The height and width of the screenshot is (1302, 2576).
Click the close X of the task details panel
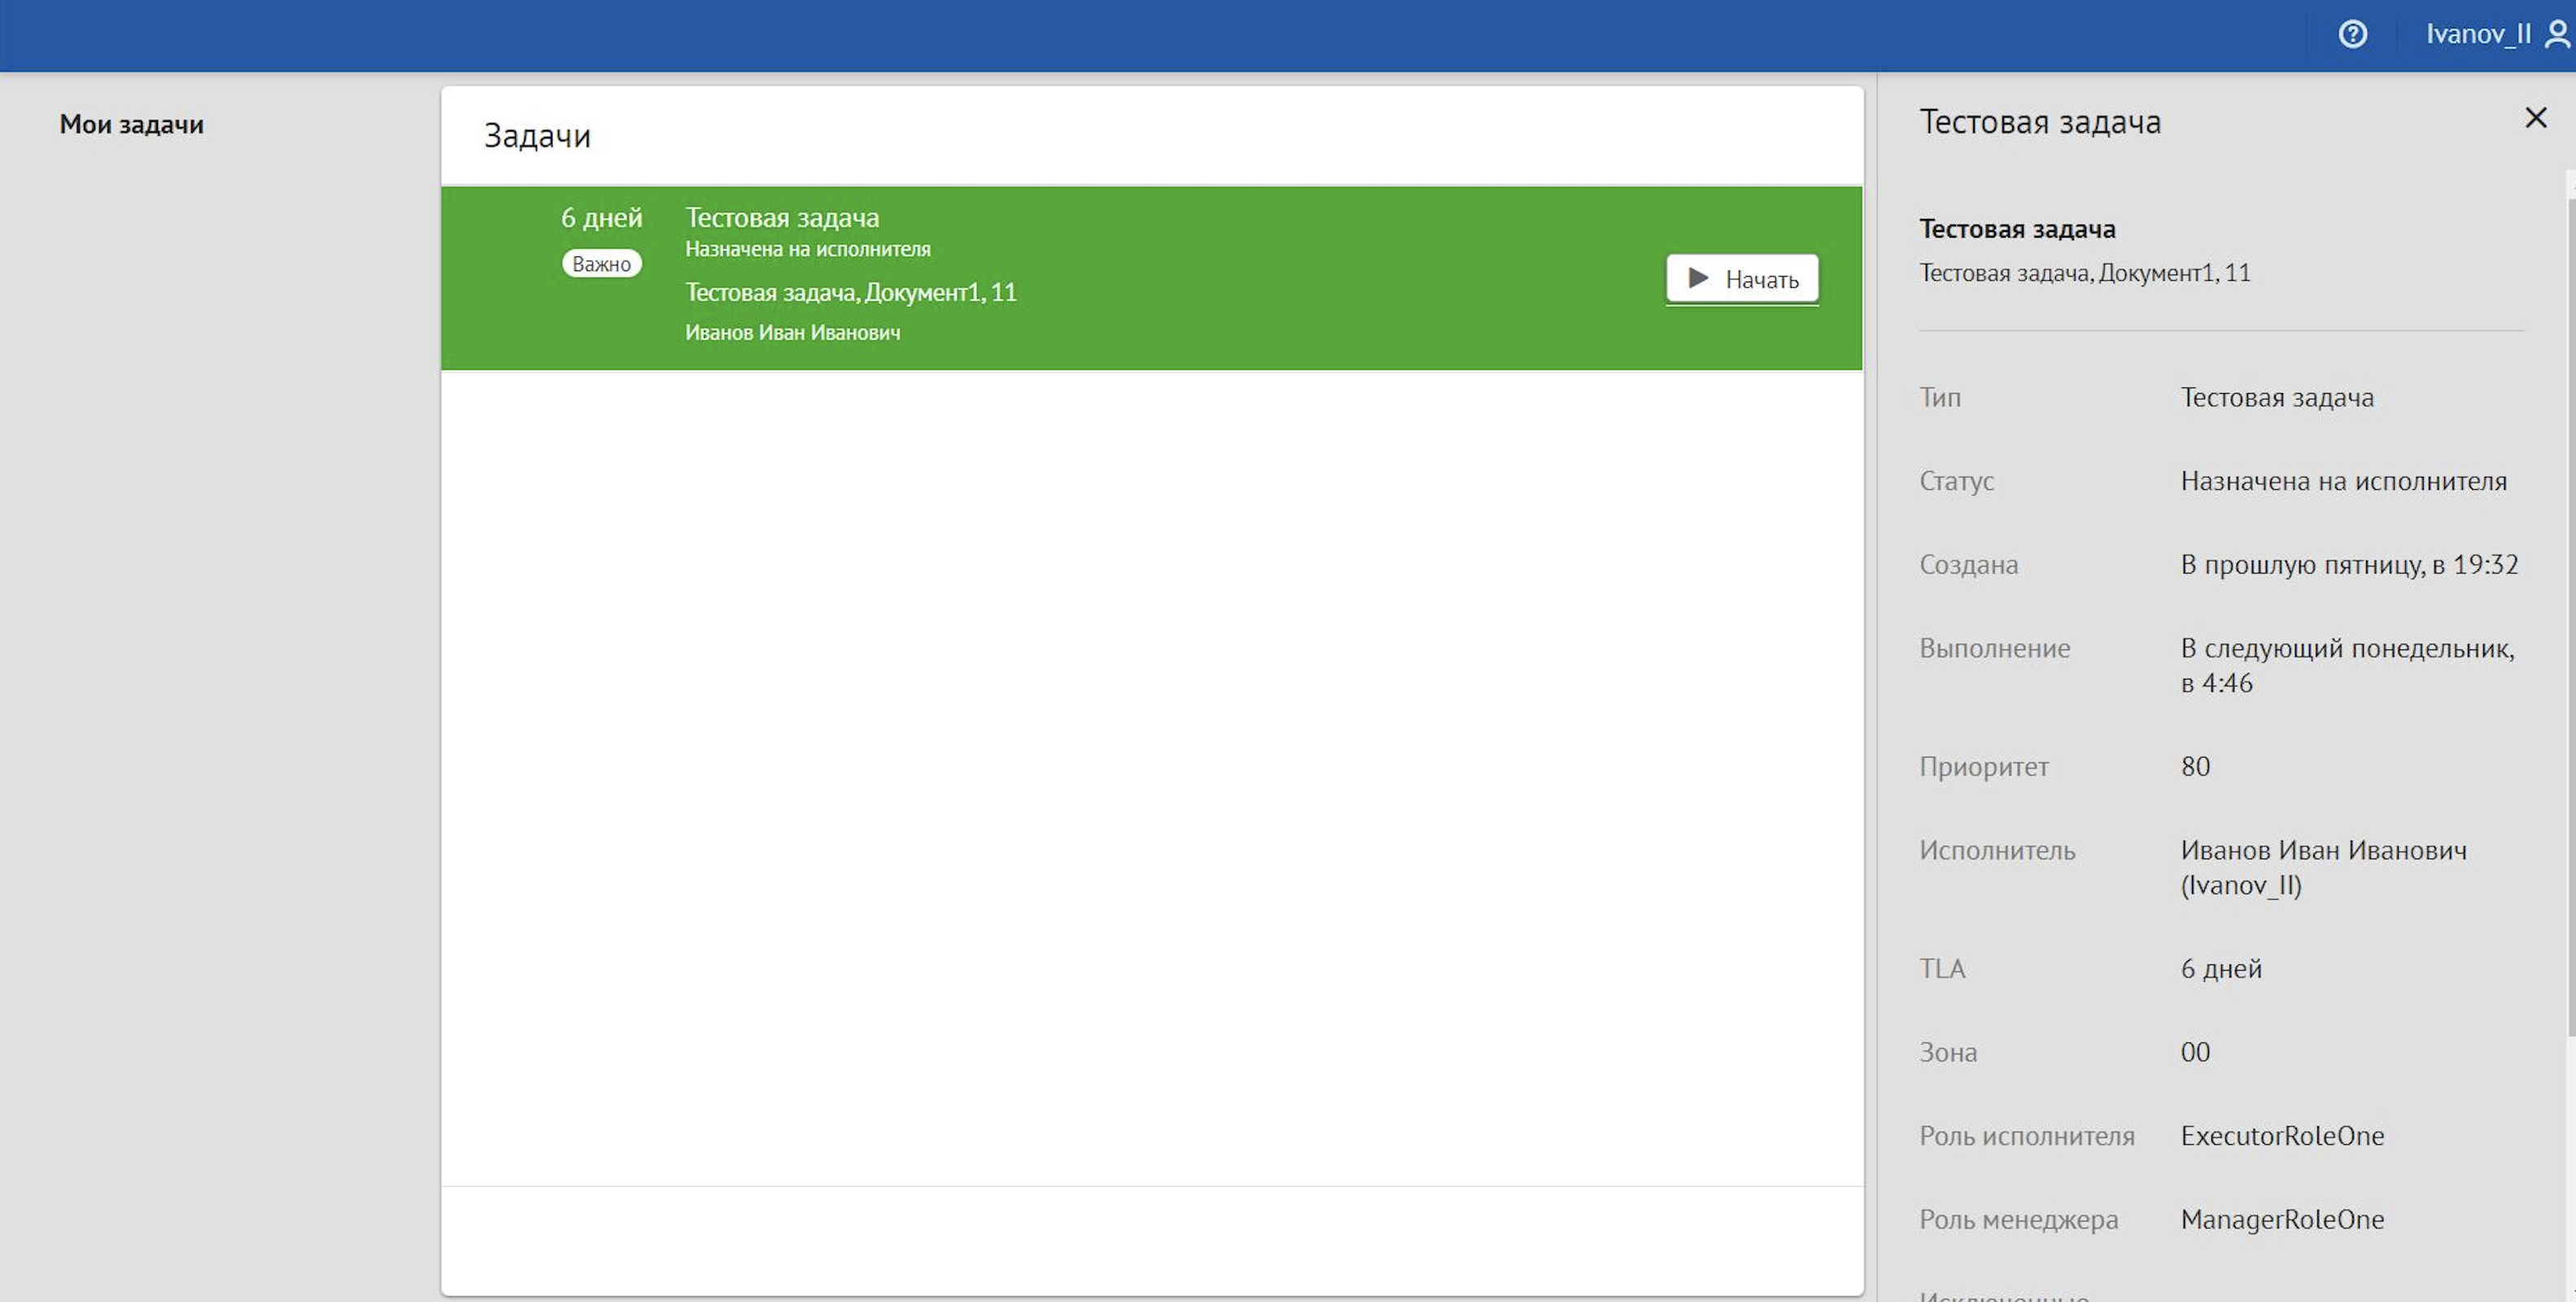click(x=2536, y=117)
